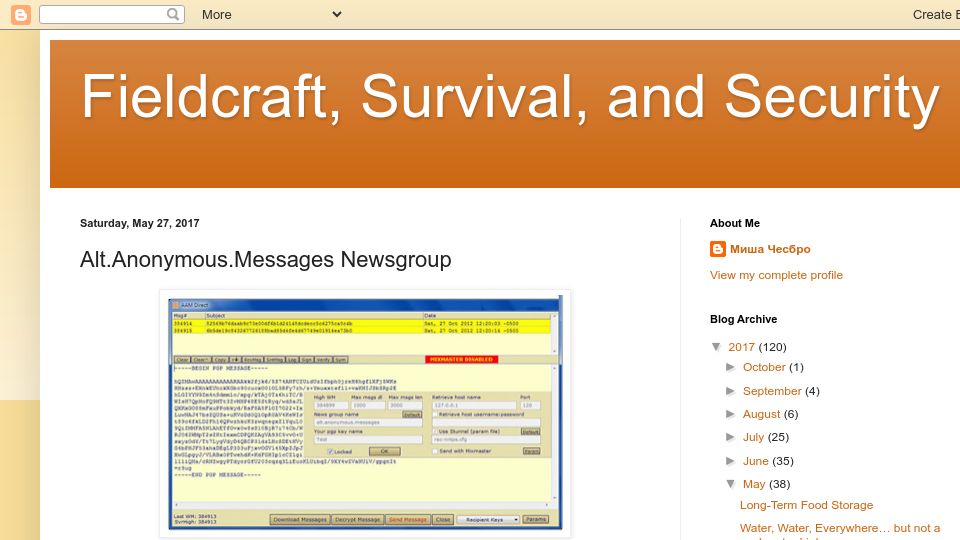Viewport: 960px width, 540px height.
Task: Collapse the May archive month
Action: (730, 484)
